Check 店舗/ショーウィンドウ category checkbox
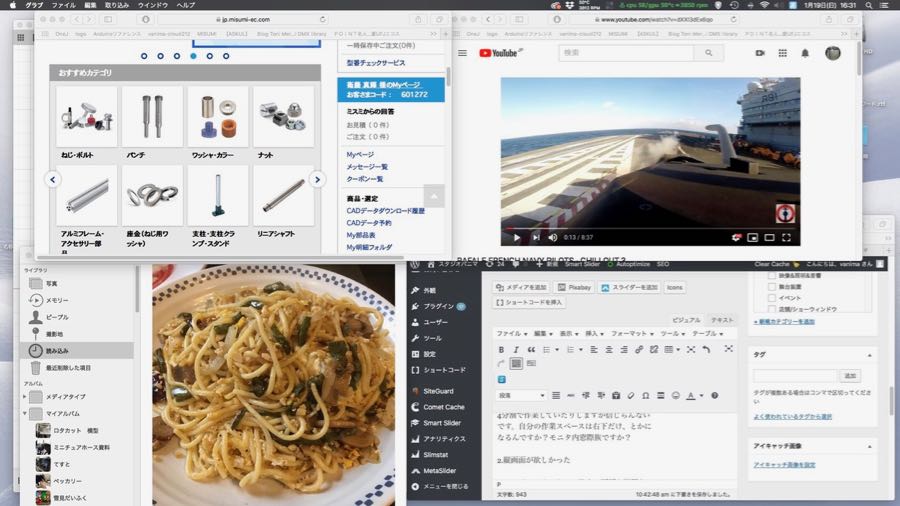Viewport: 900px width, 506px height. (x=771, y=309)
